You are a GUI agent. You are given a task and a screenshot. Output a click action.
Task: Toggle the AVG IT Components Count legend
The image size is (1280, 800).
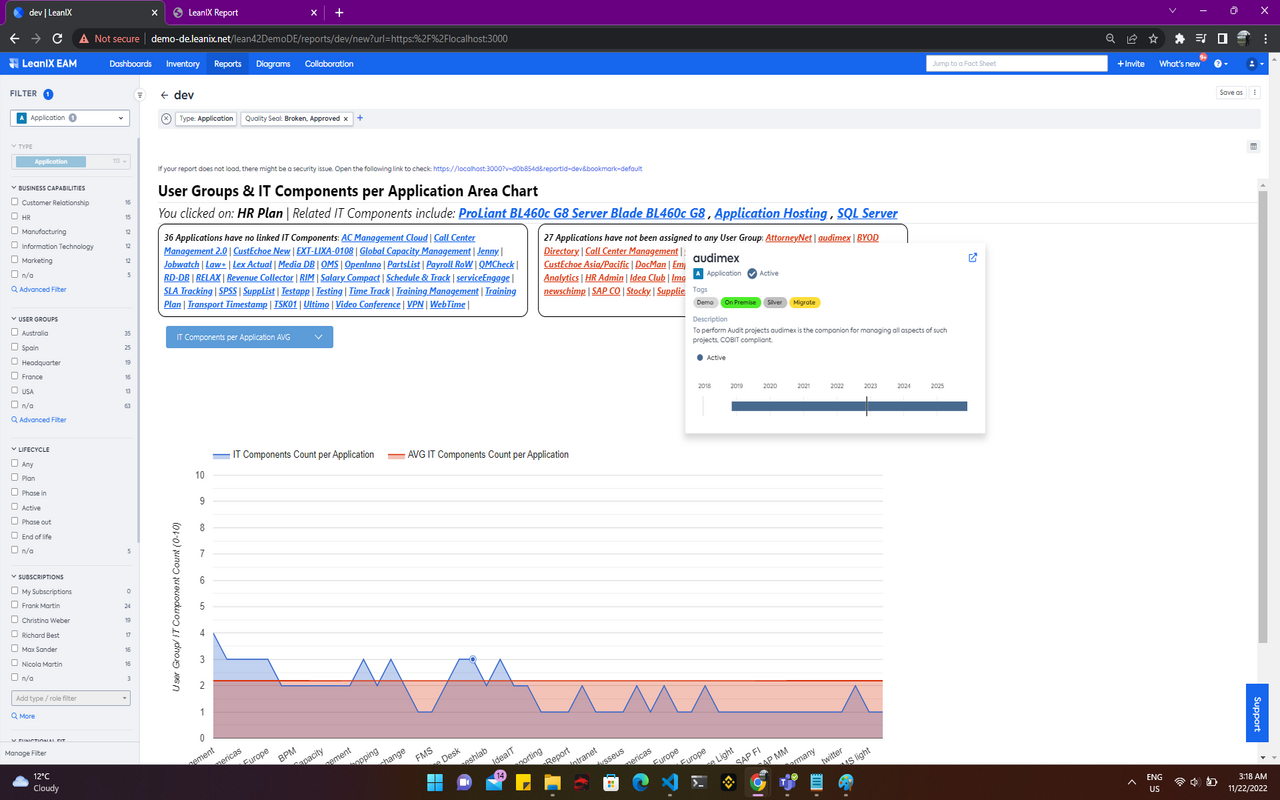478,454
